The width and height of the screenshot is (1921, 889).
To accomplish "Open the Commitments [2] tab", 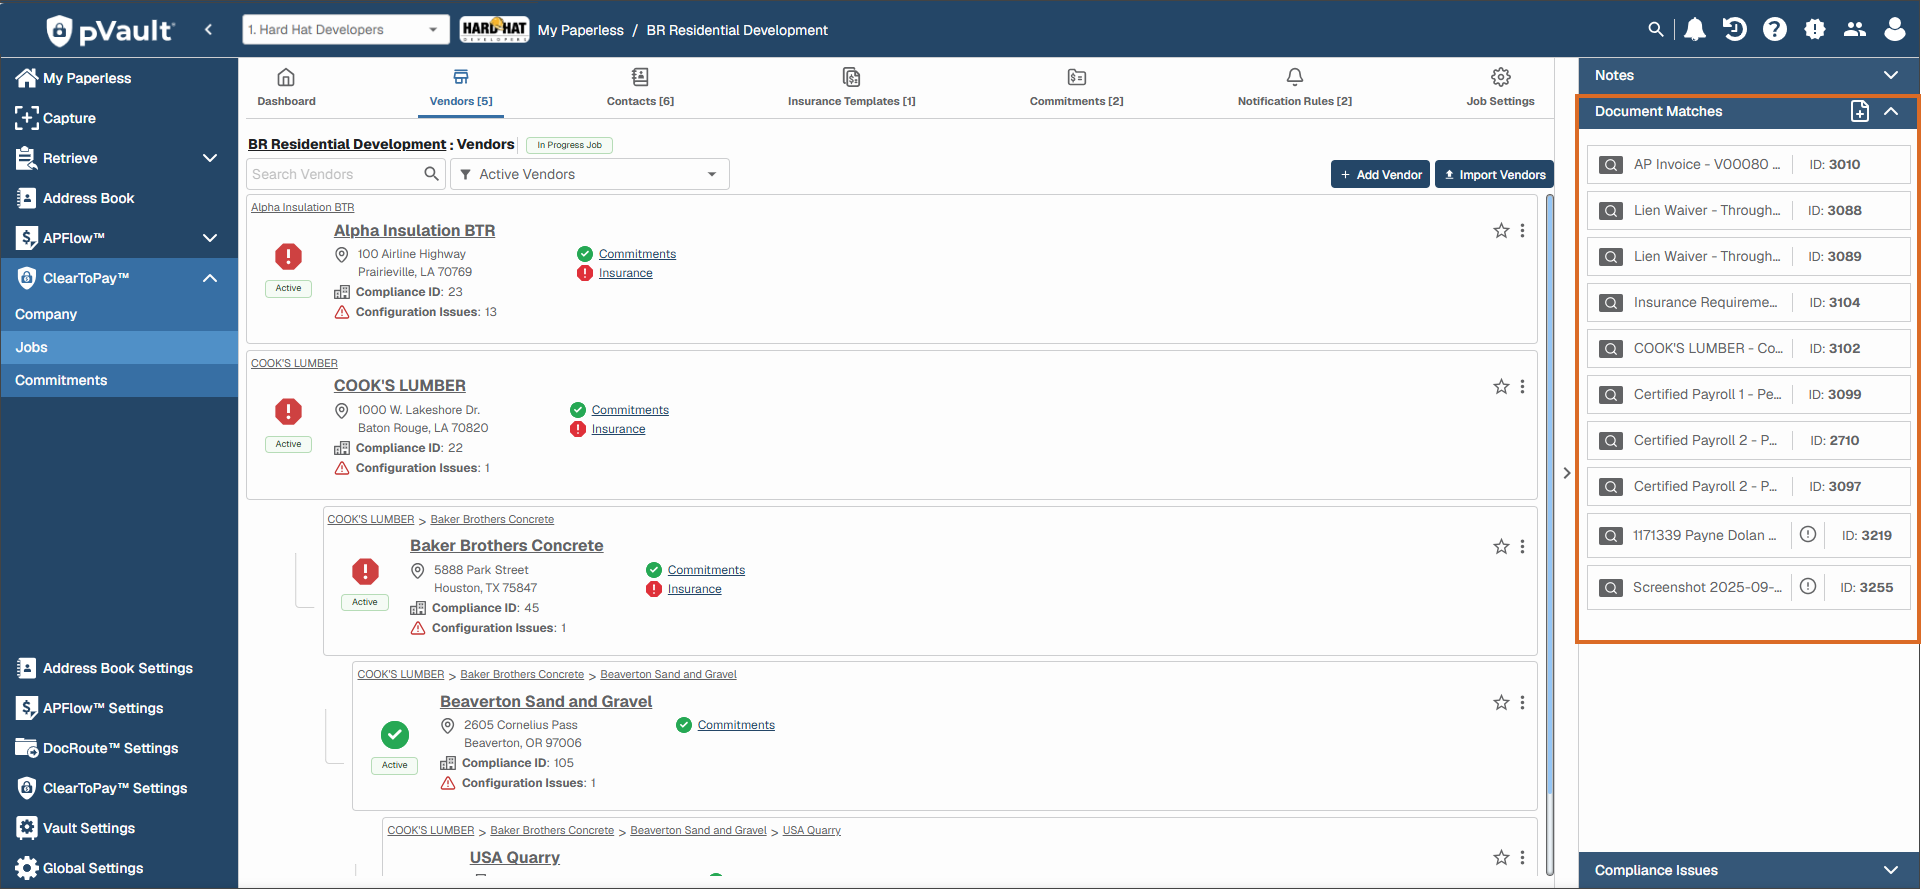I will 1077,88.
